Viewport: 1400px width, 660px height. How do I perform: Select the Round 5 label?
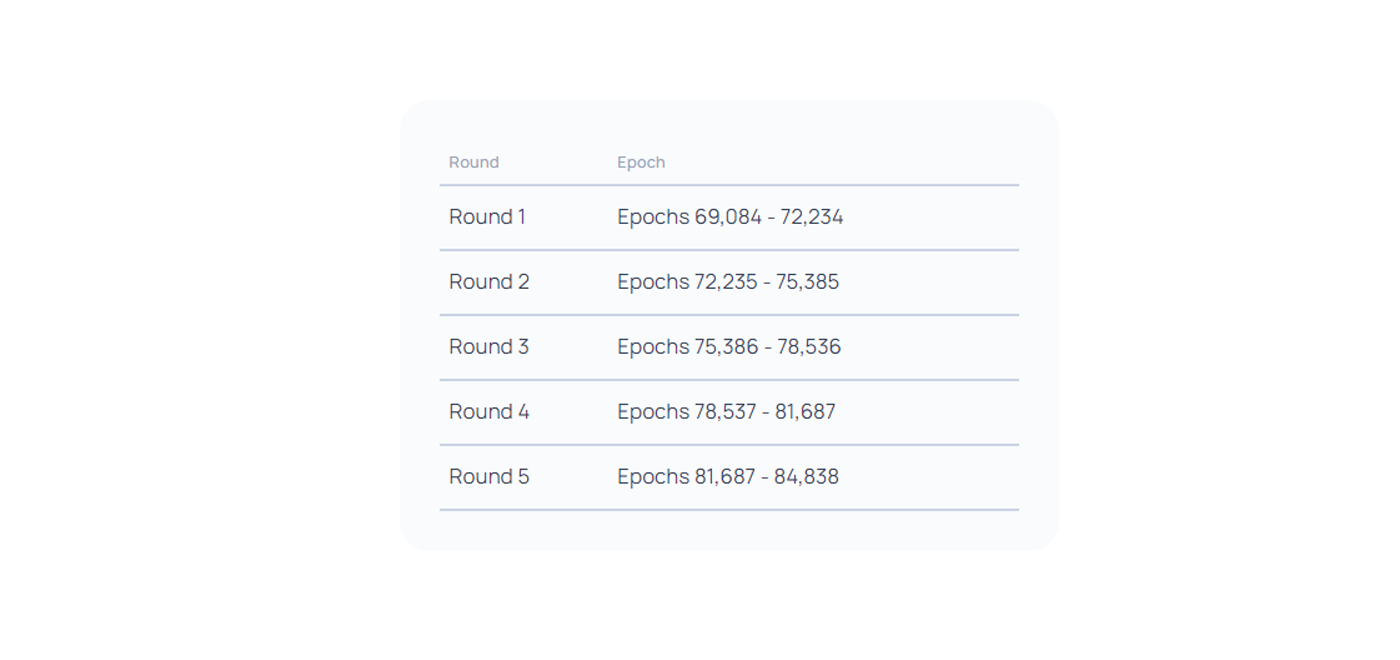[489, 477]
